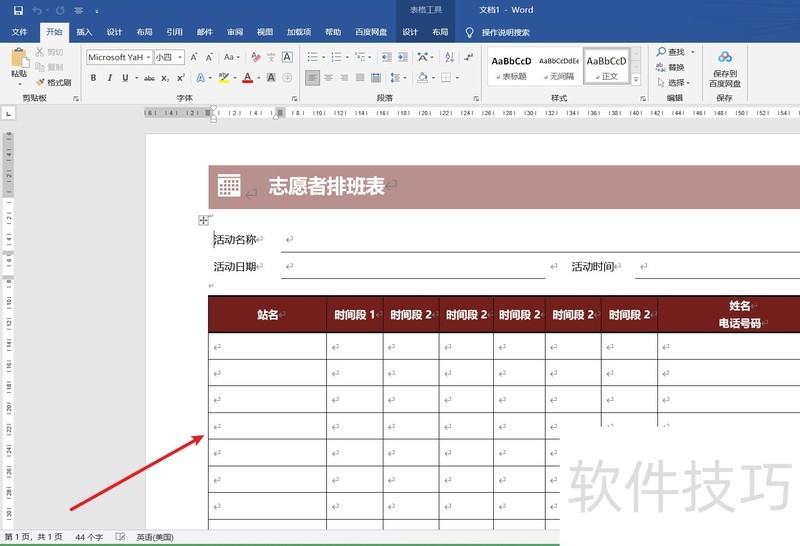Screen dimensions: 800x546
Task: Open the font size dropdown showing 小四
Action: point(167,57)
